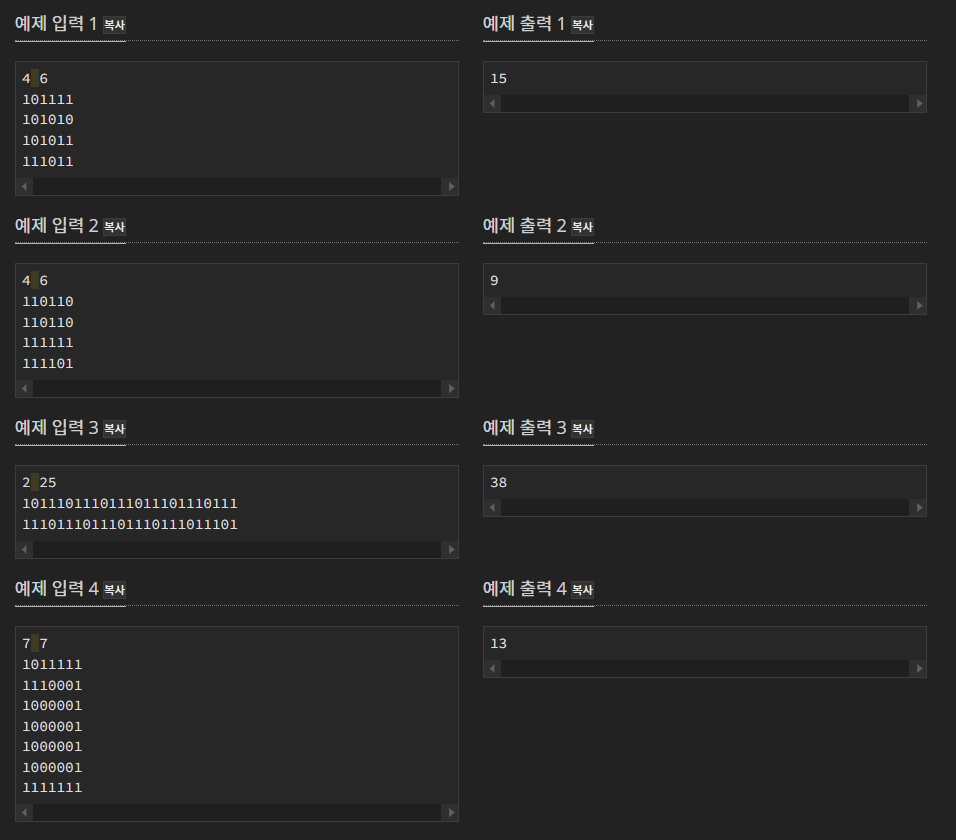This screenshot has width=956, height=840.
Task: Copy 예제 출력 1 with 복사 button
Action: tap(582, 25)
